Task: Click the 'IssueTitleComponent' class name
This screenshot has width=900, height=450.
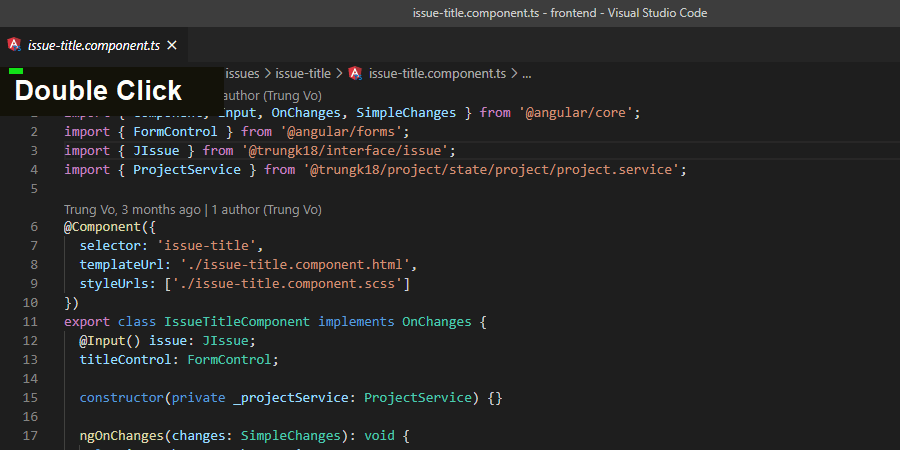Action: coord(237,321)
